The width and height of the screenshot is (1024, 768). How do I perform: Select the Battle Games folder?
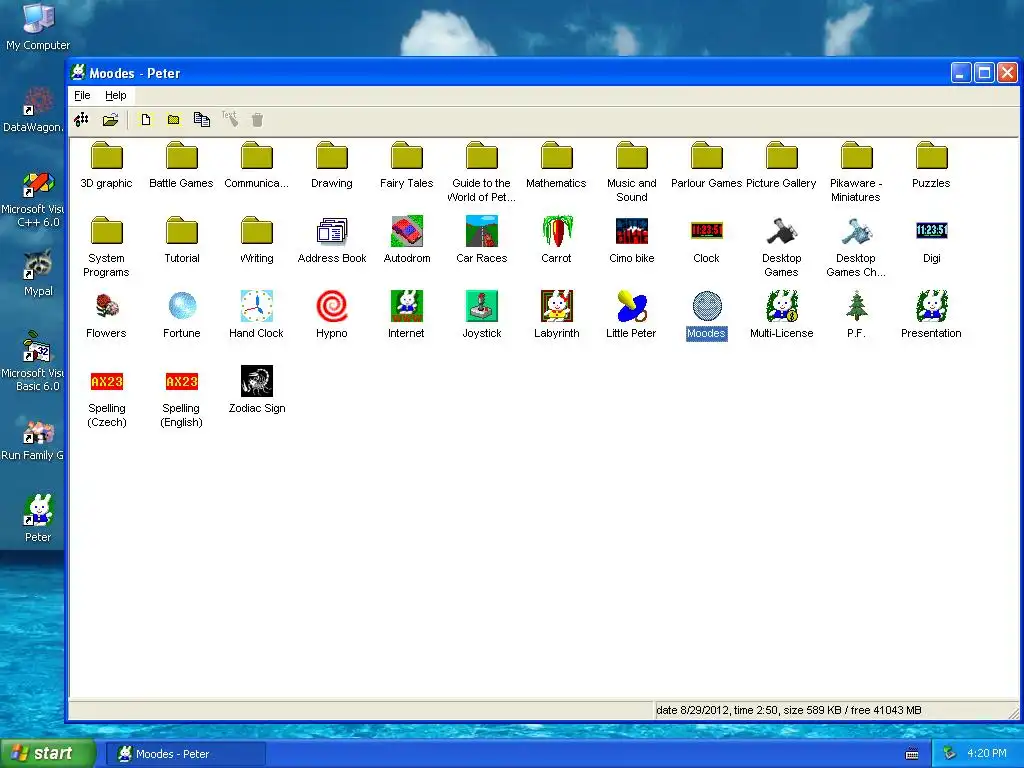(182, 156)
